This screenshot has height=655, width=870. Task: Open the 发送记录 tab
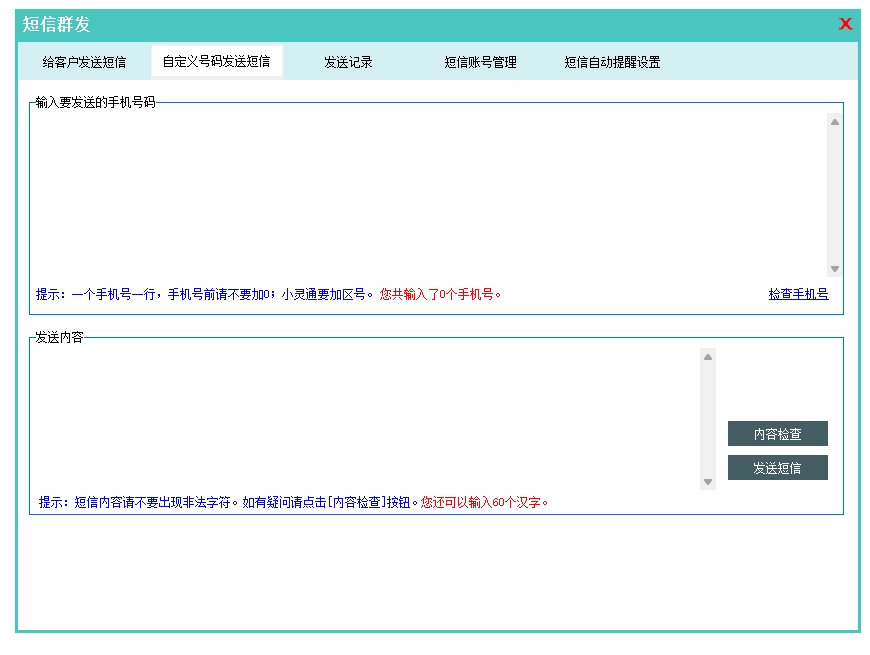pyautogui.click(x=348, y=62)
